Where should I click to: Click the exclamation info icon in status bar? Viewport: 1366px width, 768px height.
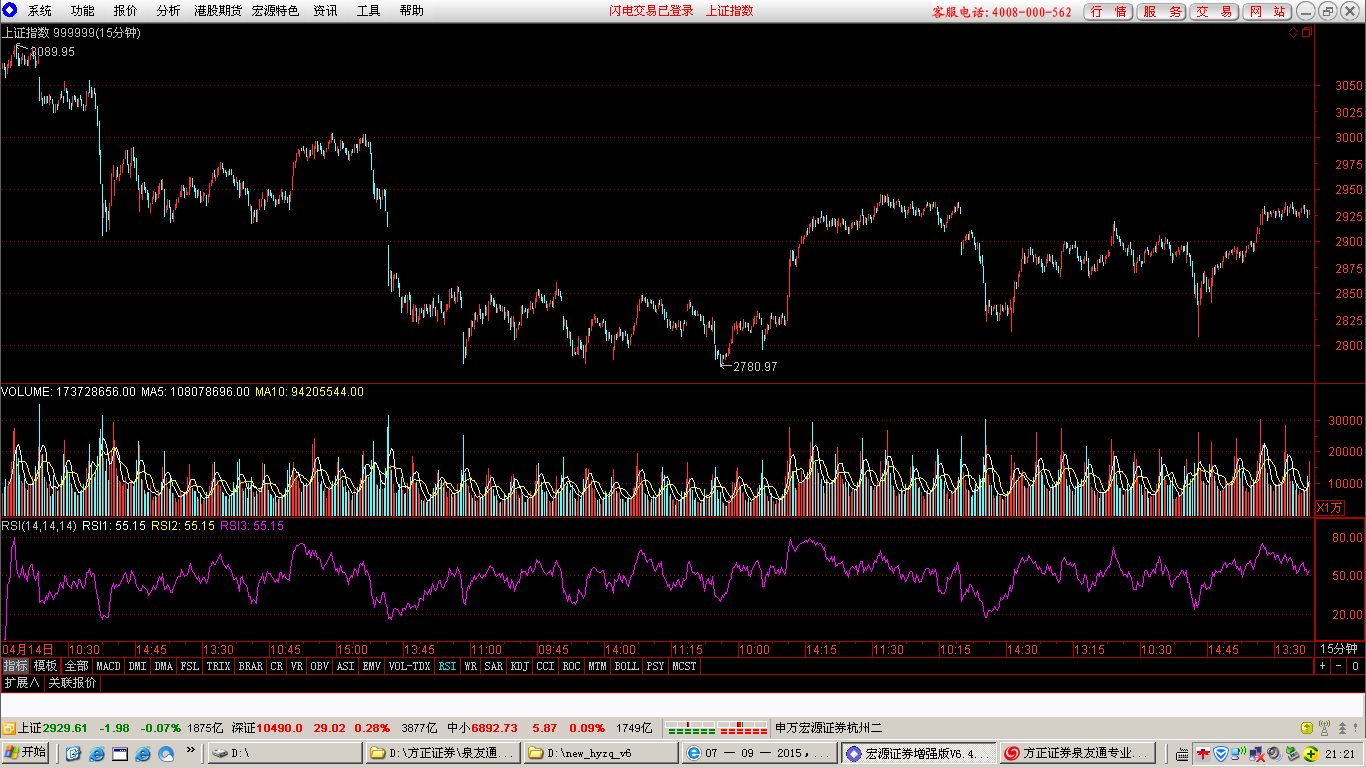coord(1355,728)
